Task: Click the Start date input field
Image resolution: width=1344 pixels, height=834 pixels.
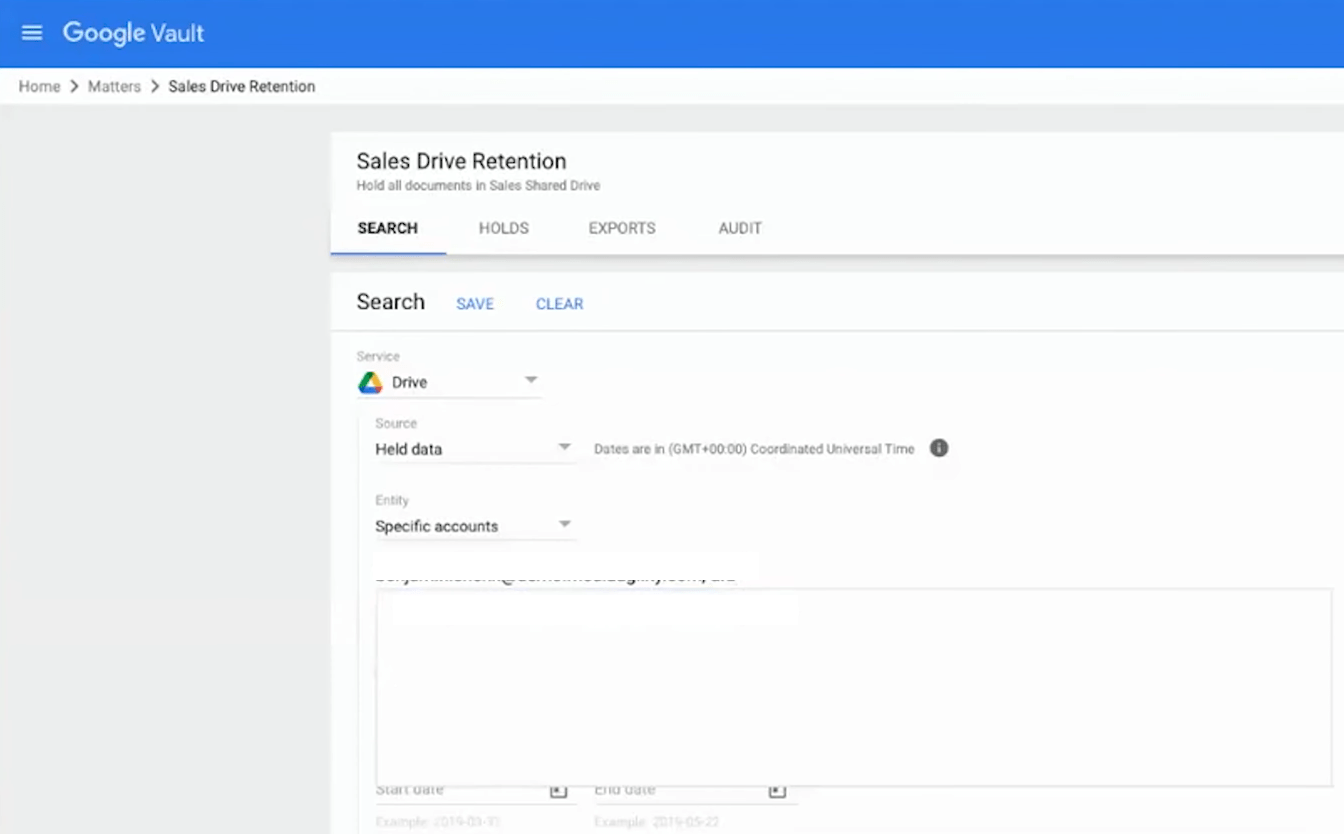Action: [460, 789]
